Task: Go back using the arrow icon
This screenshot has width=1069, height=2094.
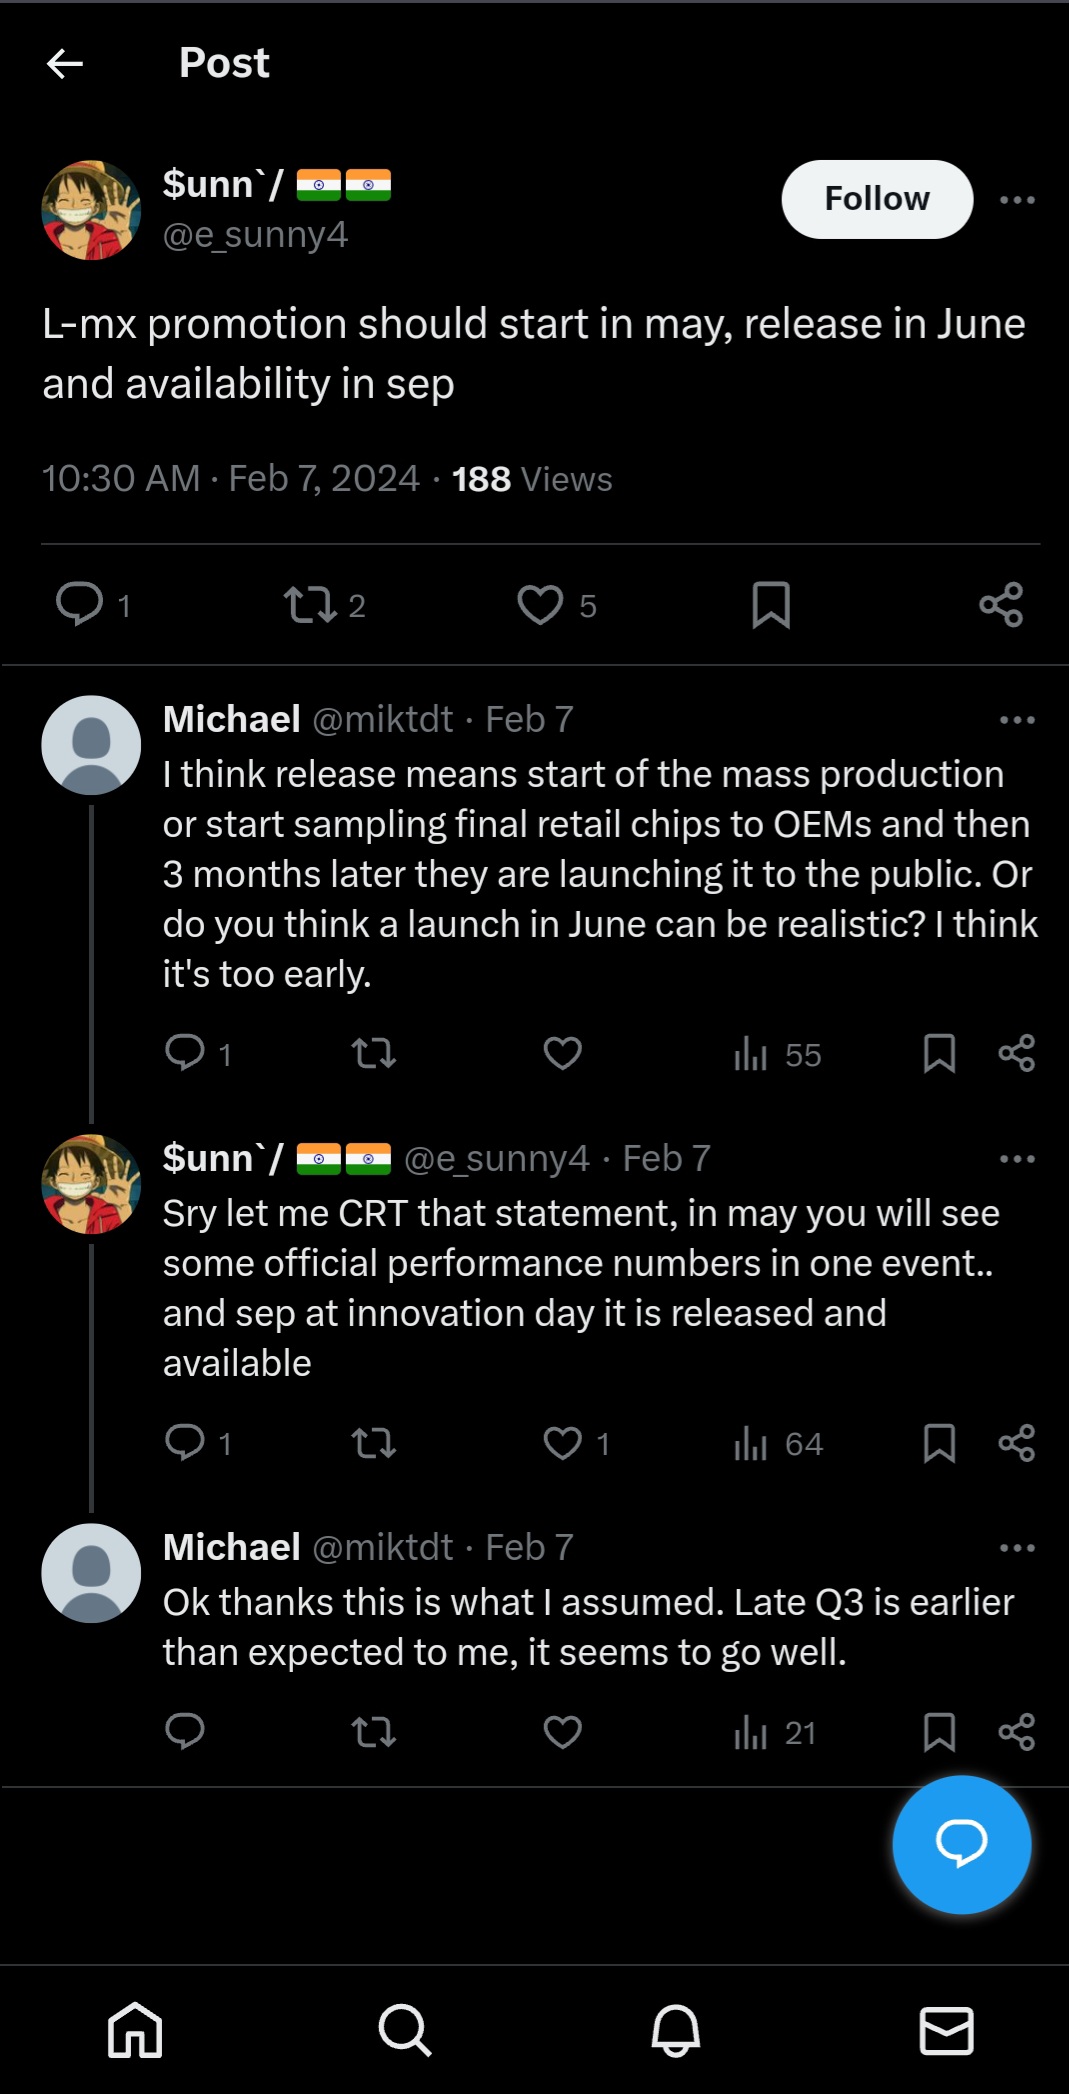Action: coord(65,64)
